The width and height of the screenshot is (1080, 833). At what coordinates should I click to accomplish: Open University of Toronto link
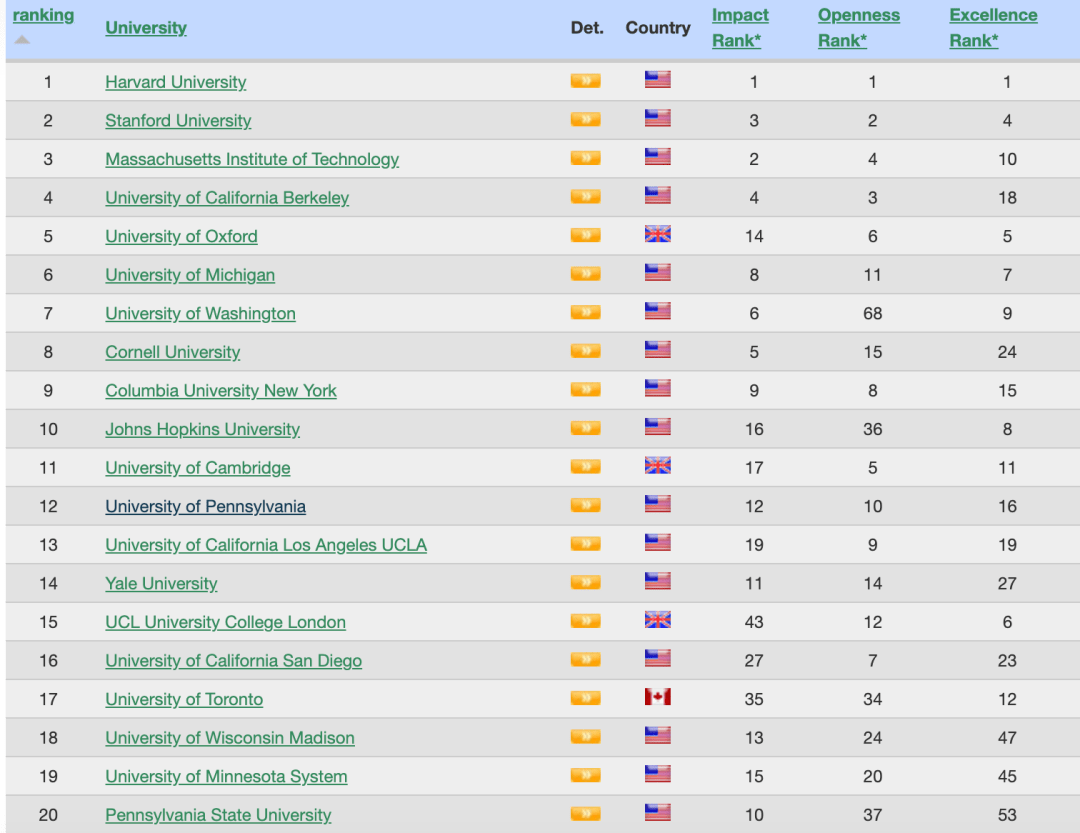click(x=184, y=699)
